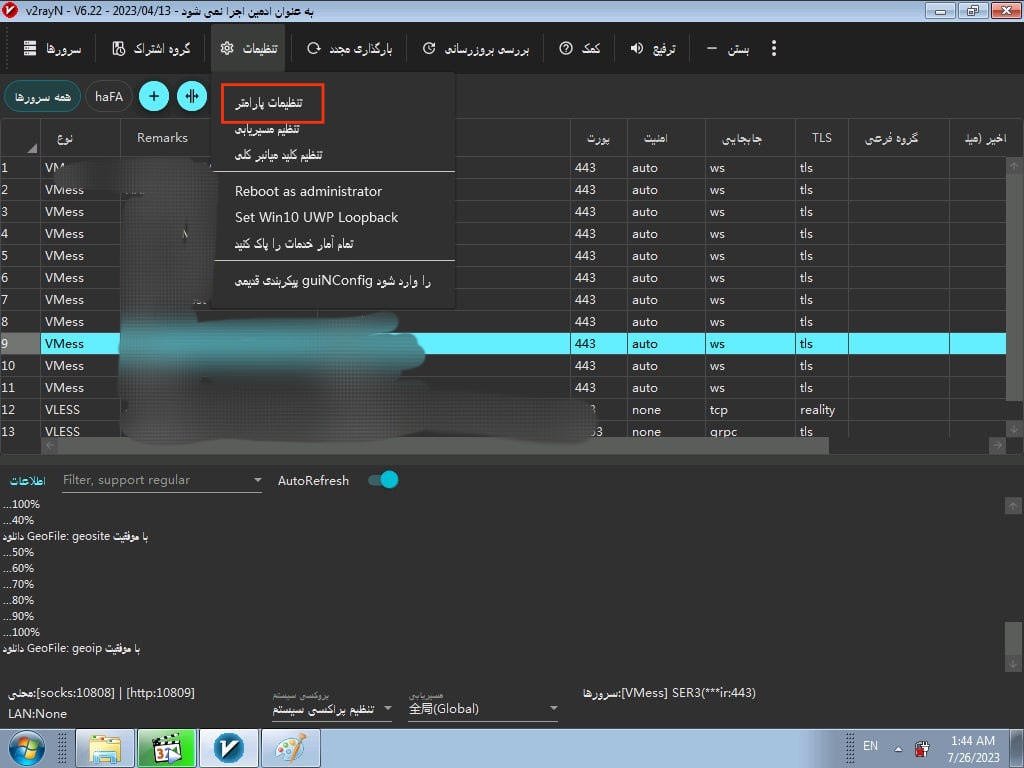Expand the Filter support regular dropdown
This screenshot has width=1024, height=768.
[257, 481]
